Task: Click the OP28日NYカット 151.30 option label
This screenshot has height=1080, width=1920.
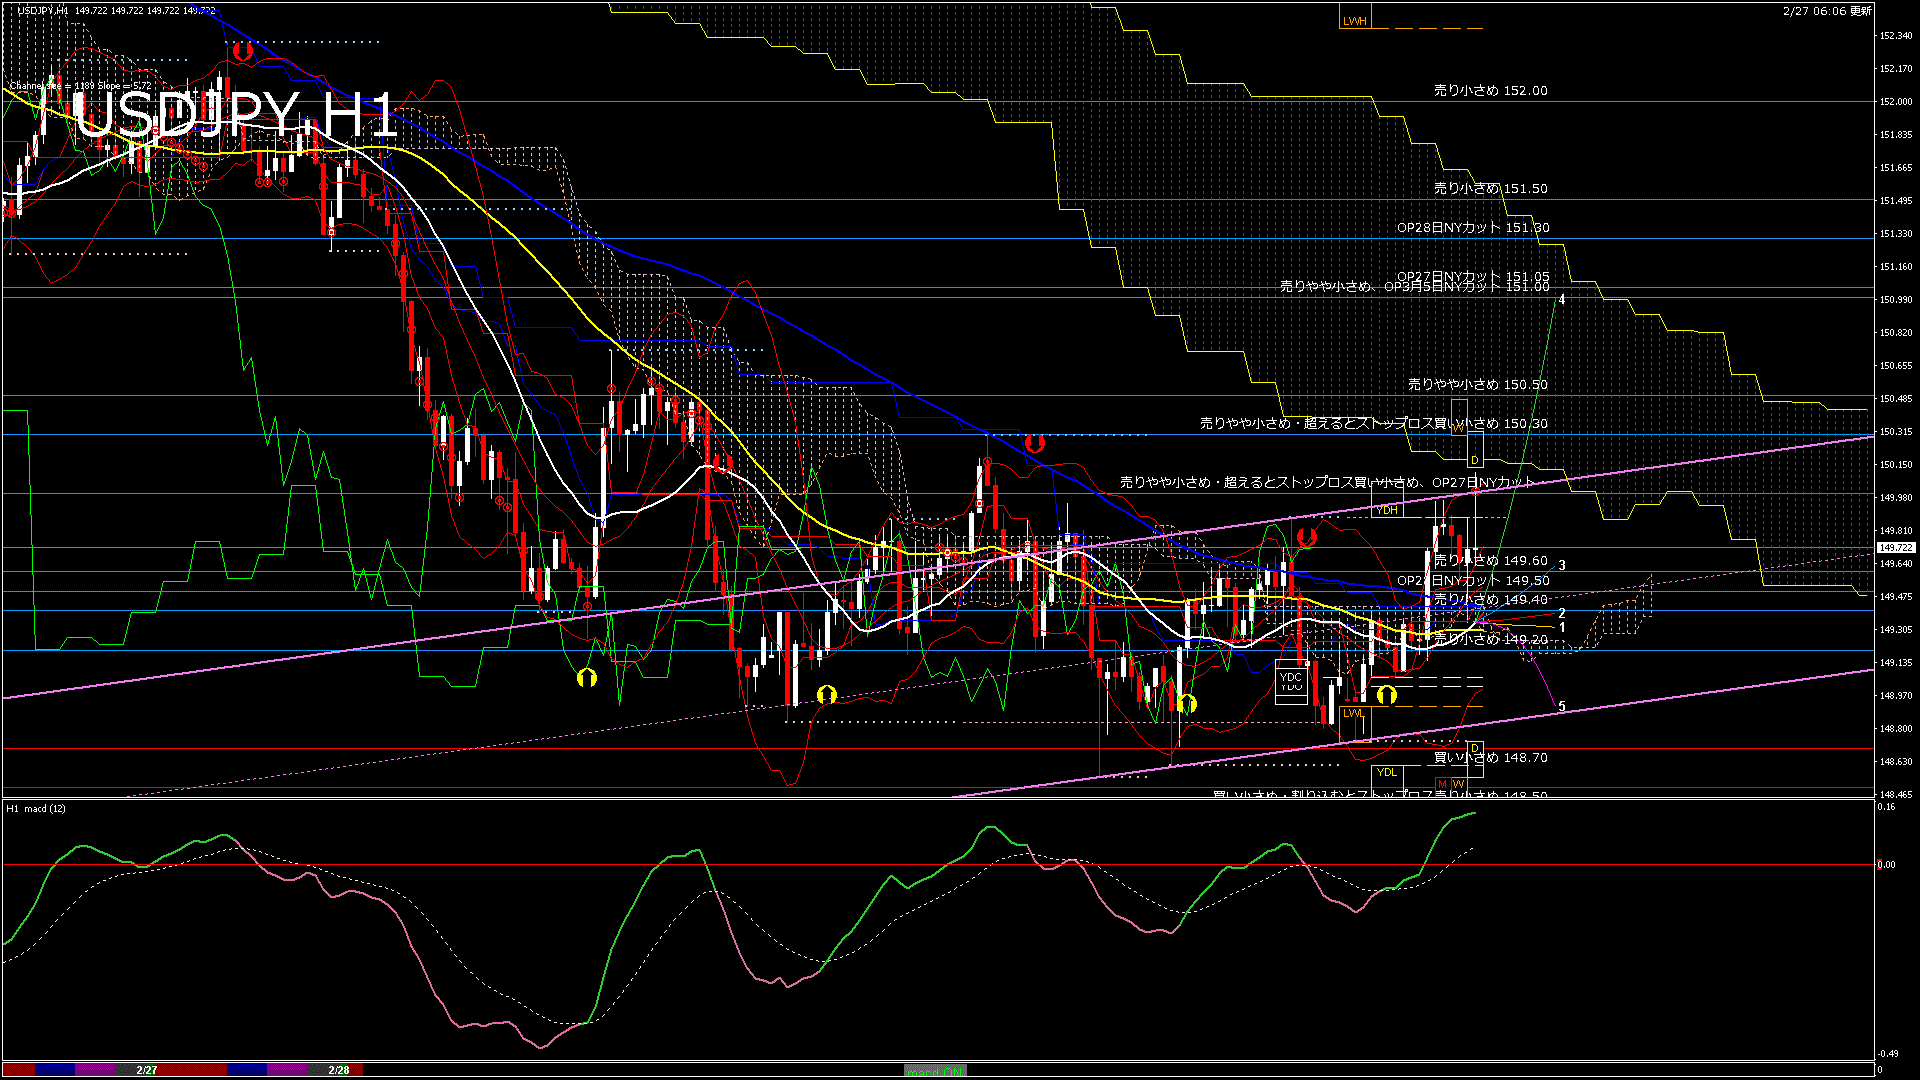Action: (x=1472, y=227)
